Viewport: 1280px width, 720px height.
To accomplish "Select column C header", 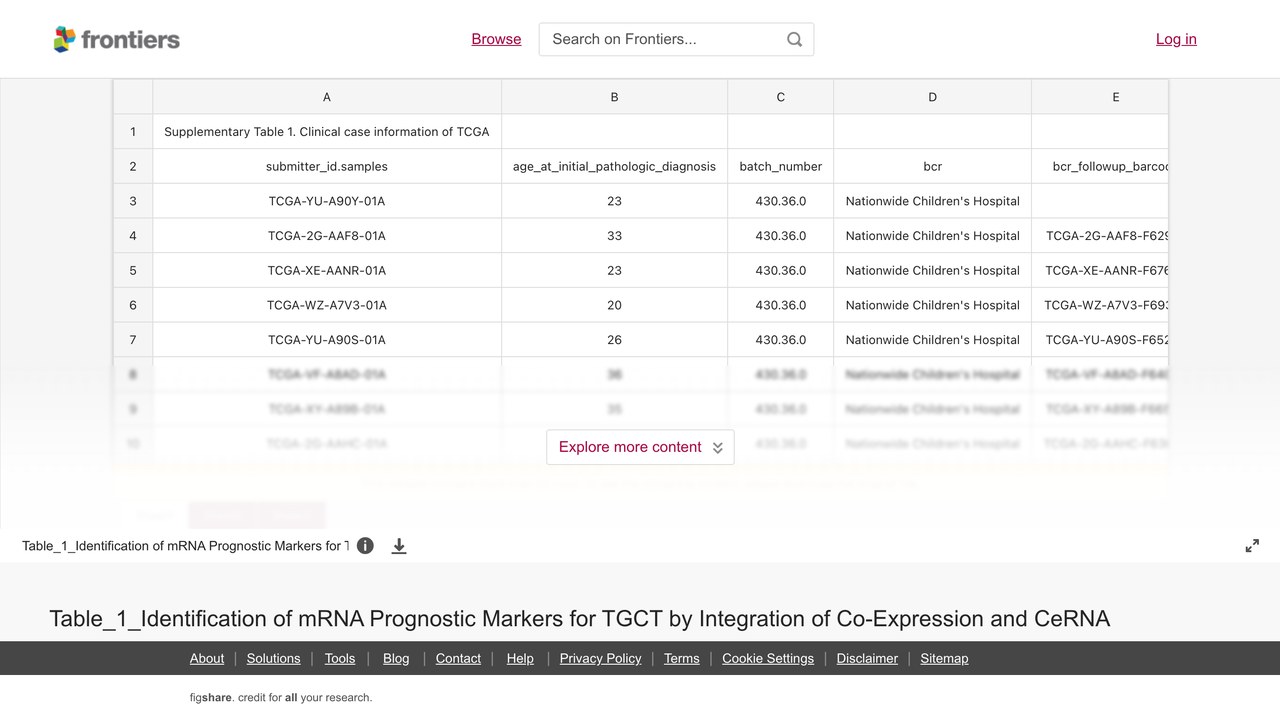I will tap(781, 97).
